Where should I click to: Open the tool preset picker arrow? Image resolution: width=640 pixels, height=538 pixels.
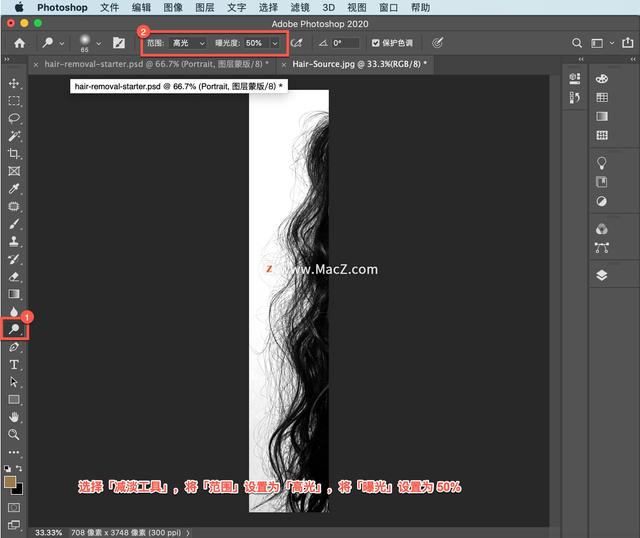point(62,43)
